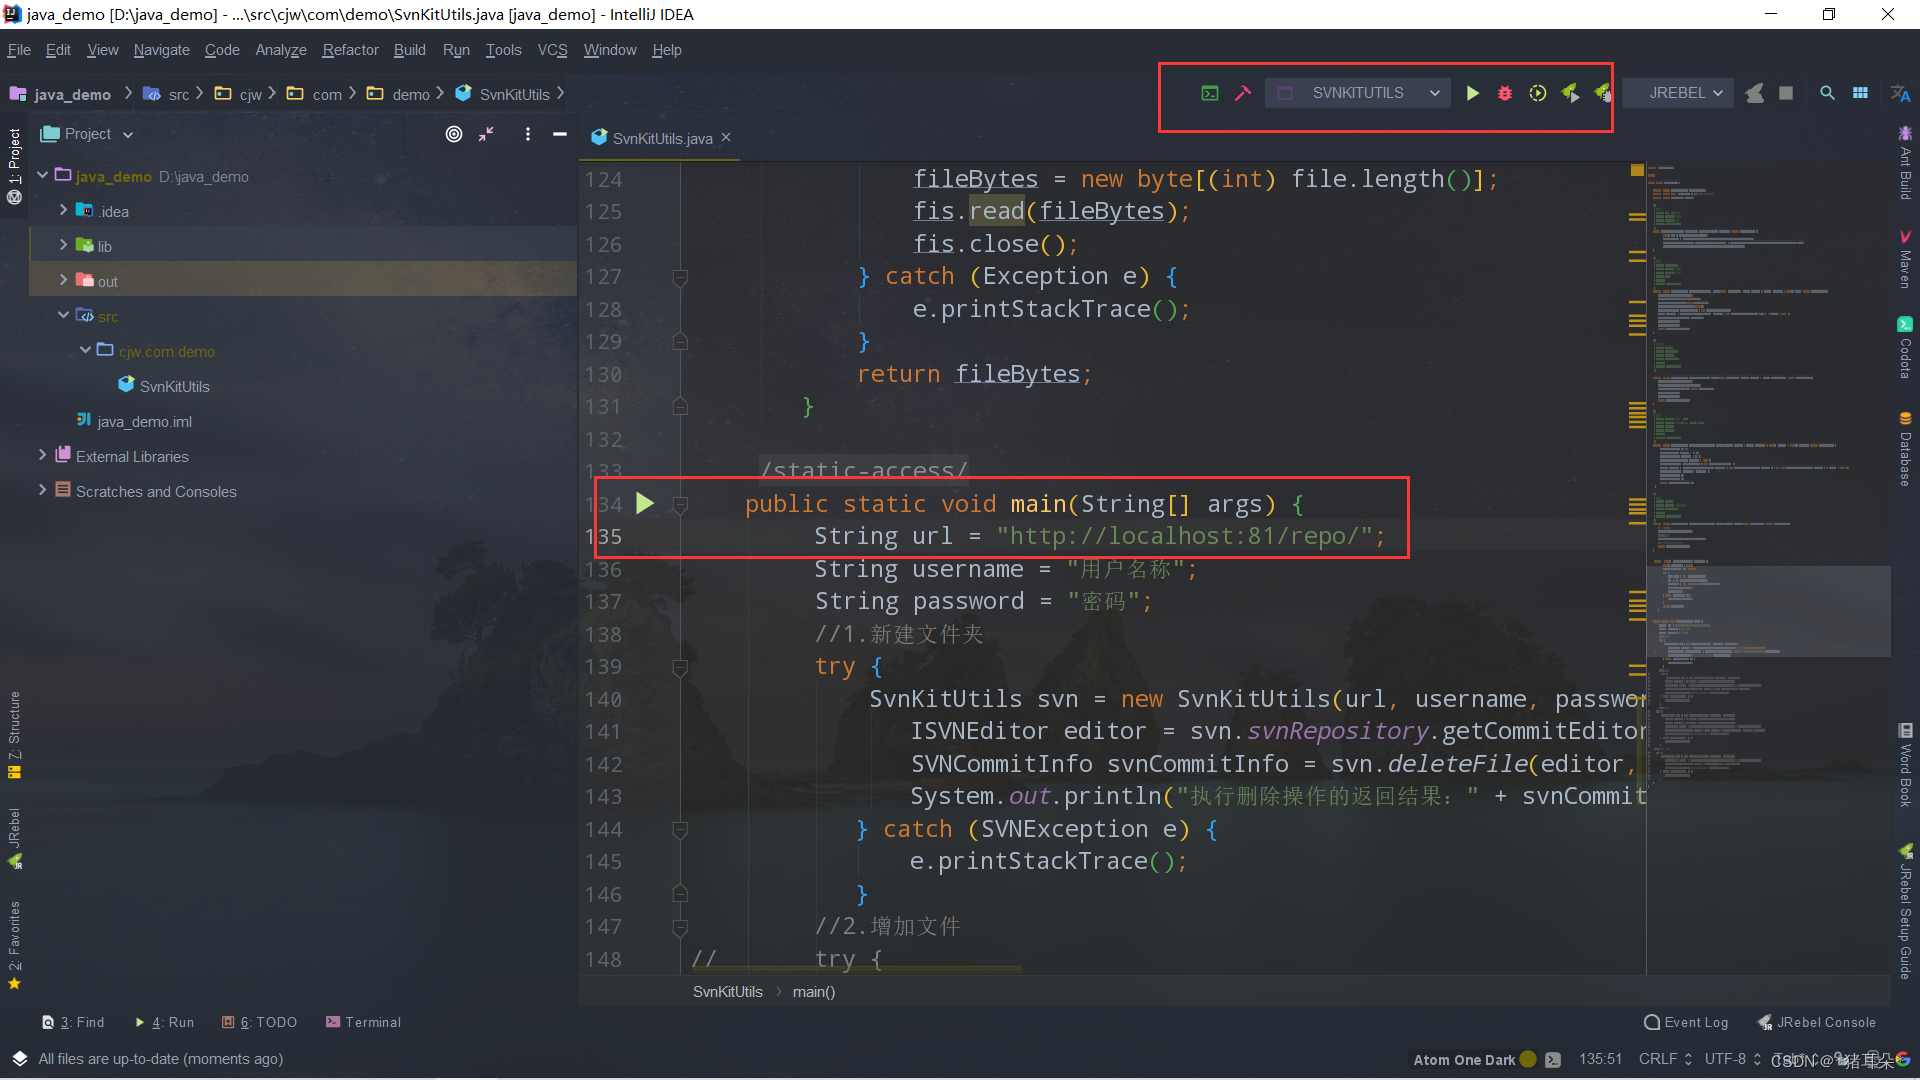Open the JREBEL dropdown
Viewport: 1920px width, 1080px height.
1685,93
